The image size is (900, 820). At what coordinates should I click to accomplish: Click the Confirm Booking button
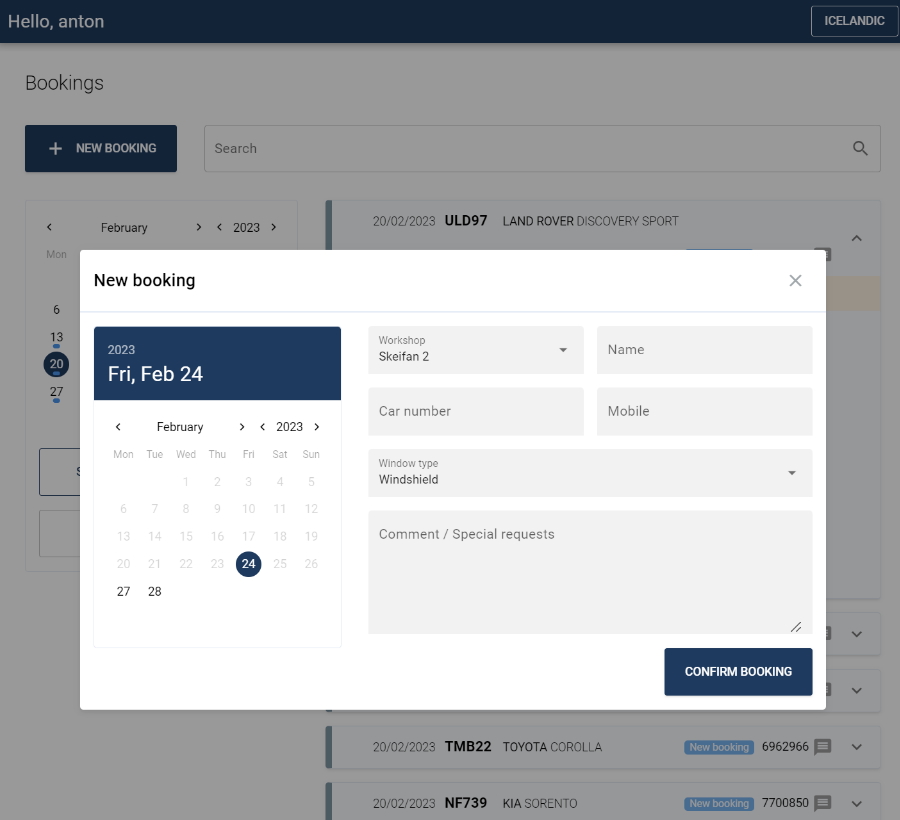738,672
